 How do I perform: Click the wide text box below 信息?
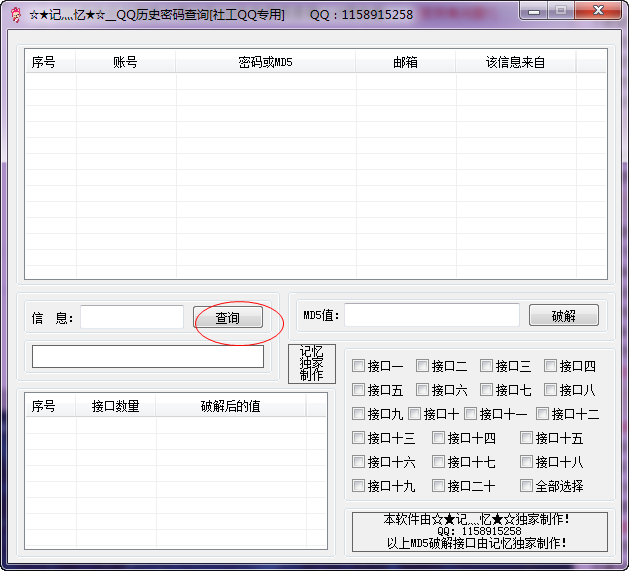[x=148, y=356]
